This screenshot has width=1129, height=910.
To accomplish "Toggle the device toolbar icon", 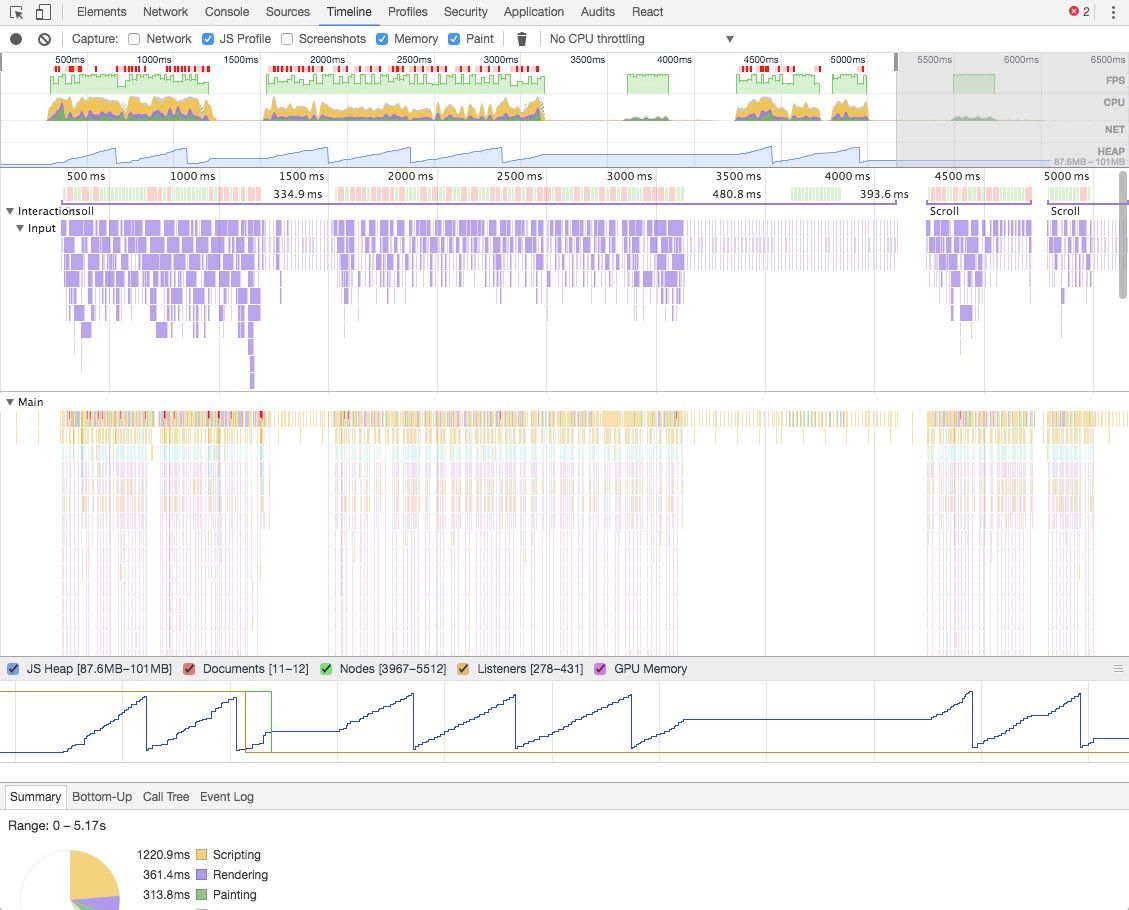I will point(43,12).
